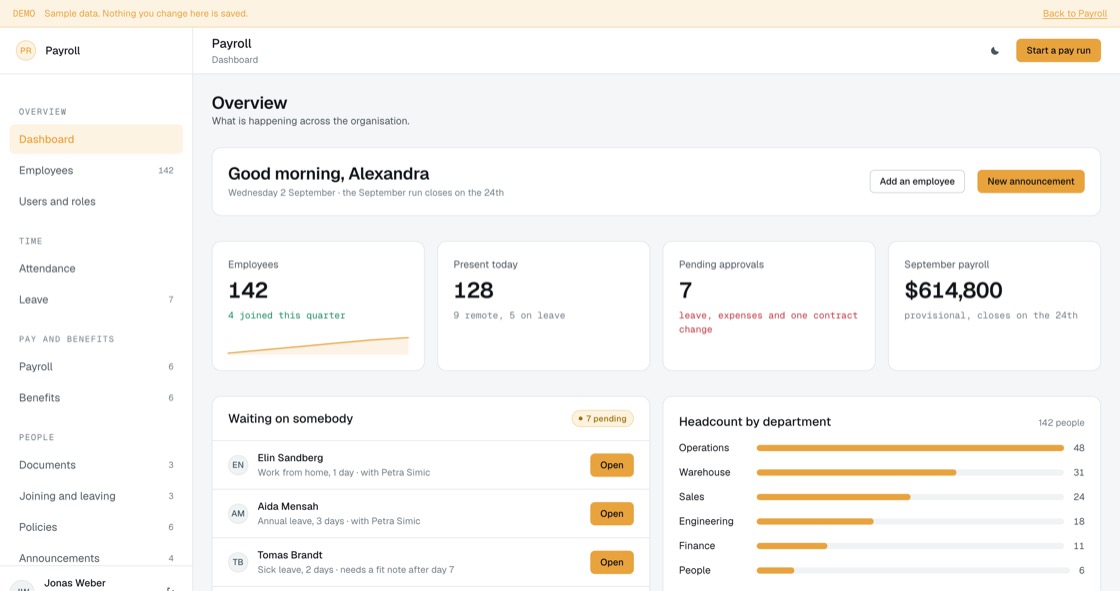This screenshot has width=1120, height=591.
Task: Click the Warehouse headcount bar
Action: point(910,472)
